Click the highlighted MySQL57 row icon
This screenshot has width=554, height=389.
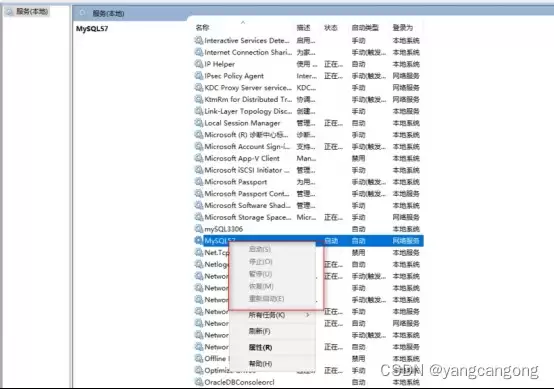[199, 241]
